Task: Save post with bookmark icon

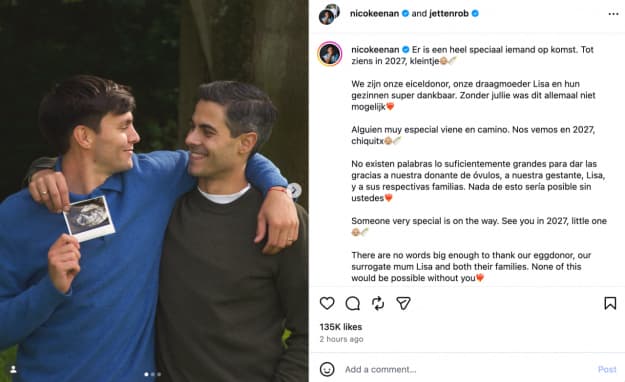Action: point(610,303)
